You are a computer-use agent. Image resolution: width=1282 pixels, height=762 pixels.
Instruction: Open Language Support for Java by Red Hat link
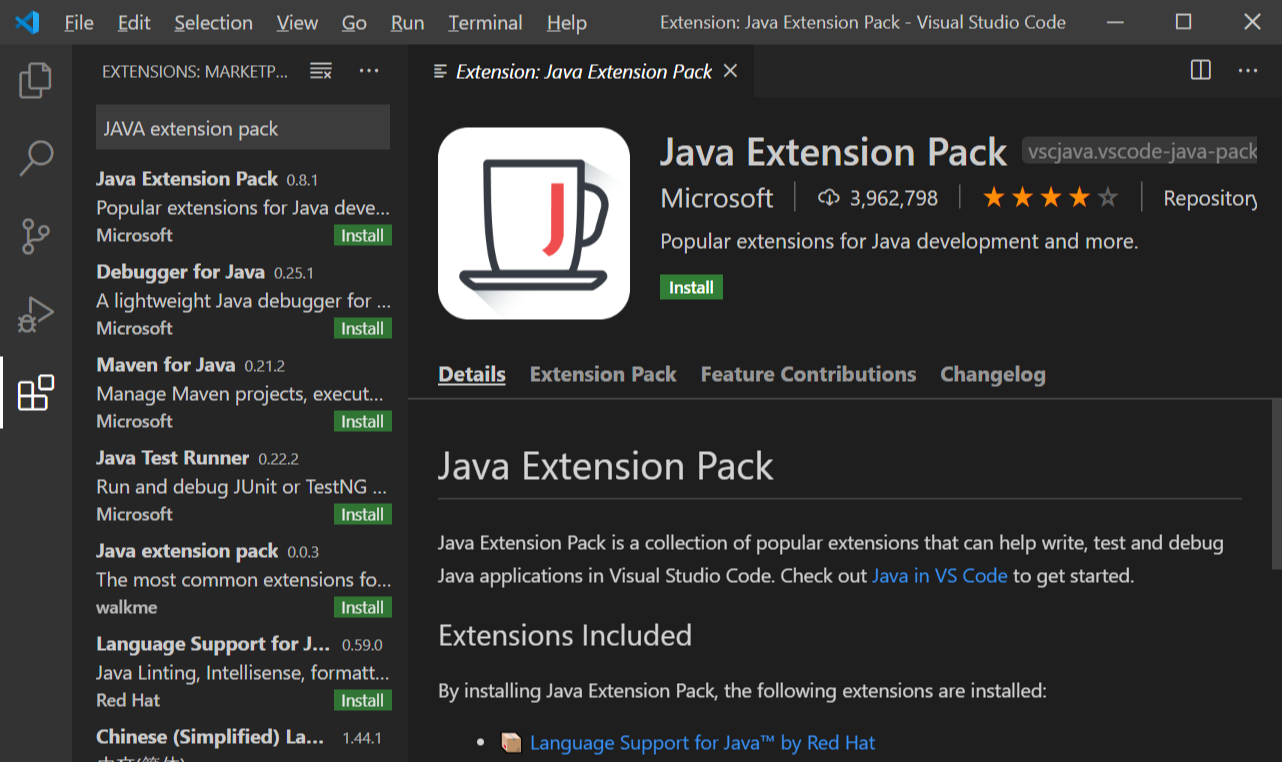click(x=702, y=743)
